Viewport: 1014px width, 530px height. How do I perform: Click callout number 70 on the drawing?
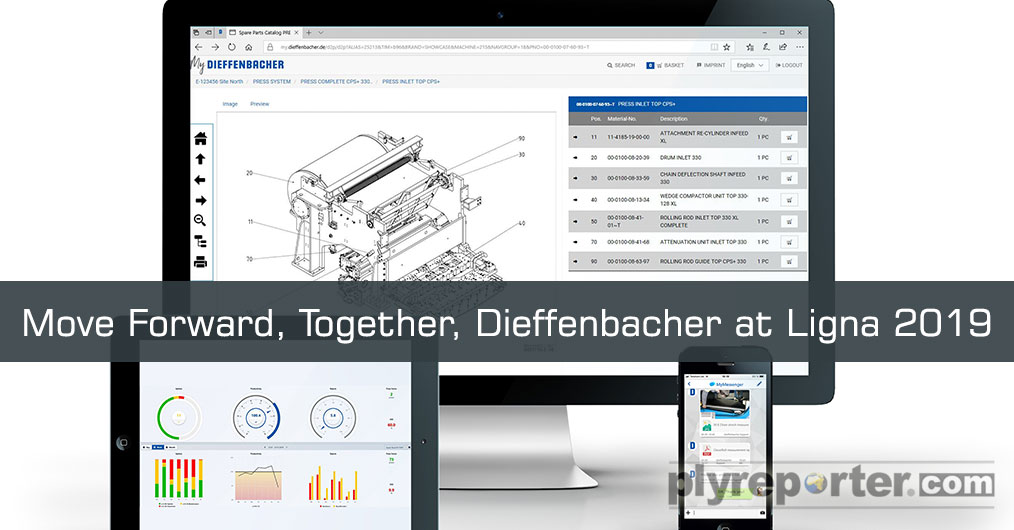pos(250,259)
